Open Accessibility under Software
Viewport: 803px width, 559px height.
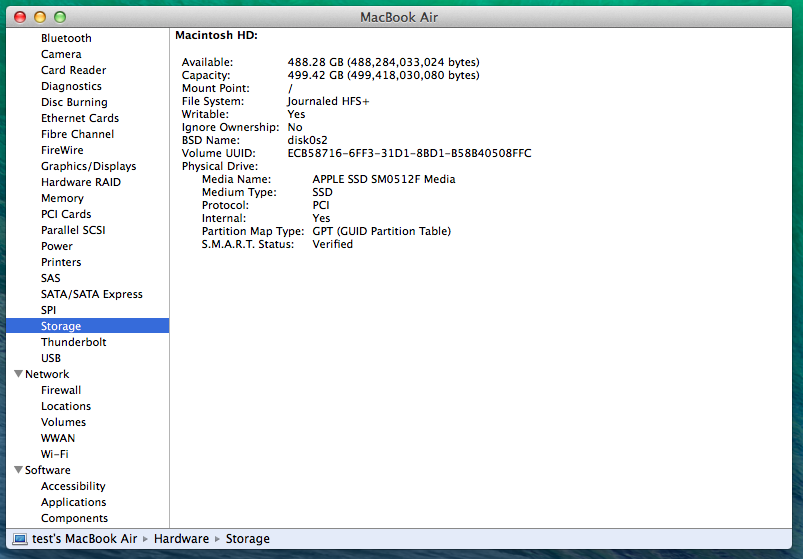click(x=73, y=486)
